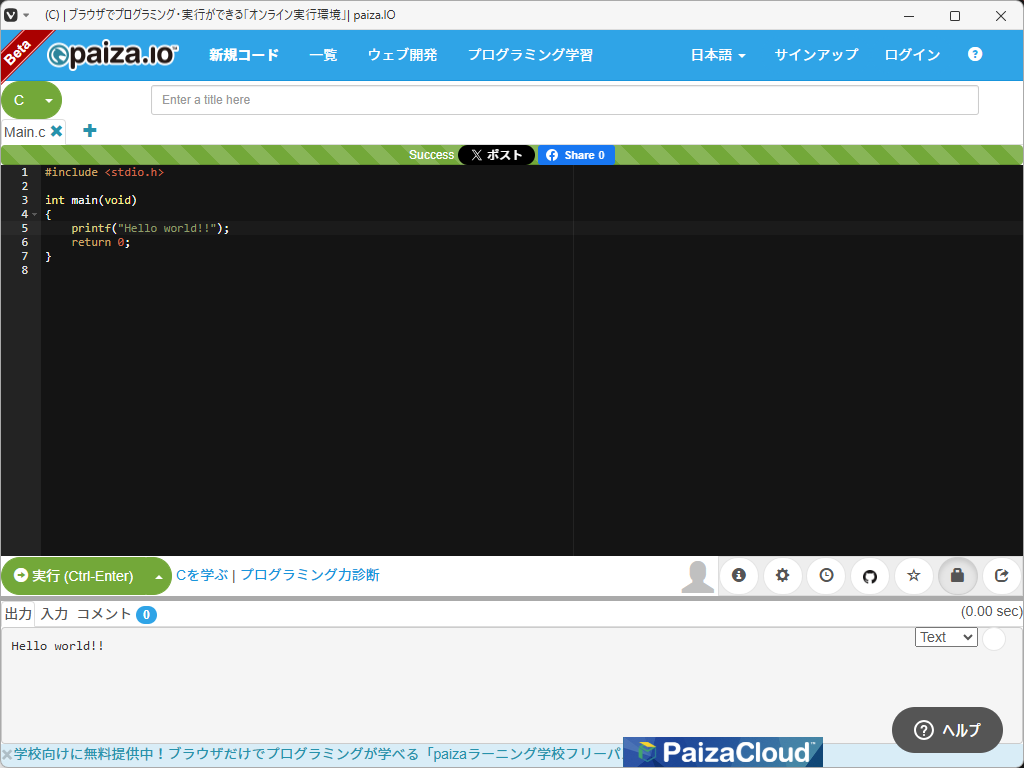Toggle the lock privacy icon

(957, 575)
